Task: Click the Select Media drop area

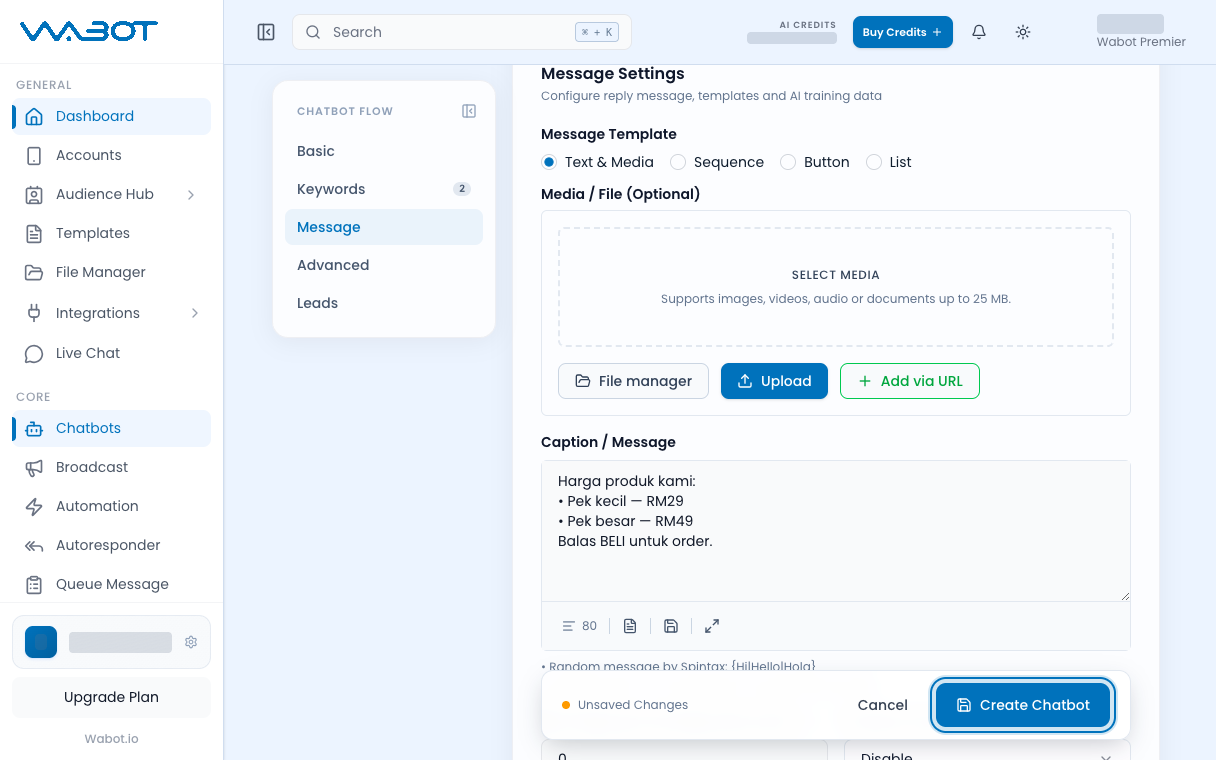Action: 836,287
